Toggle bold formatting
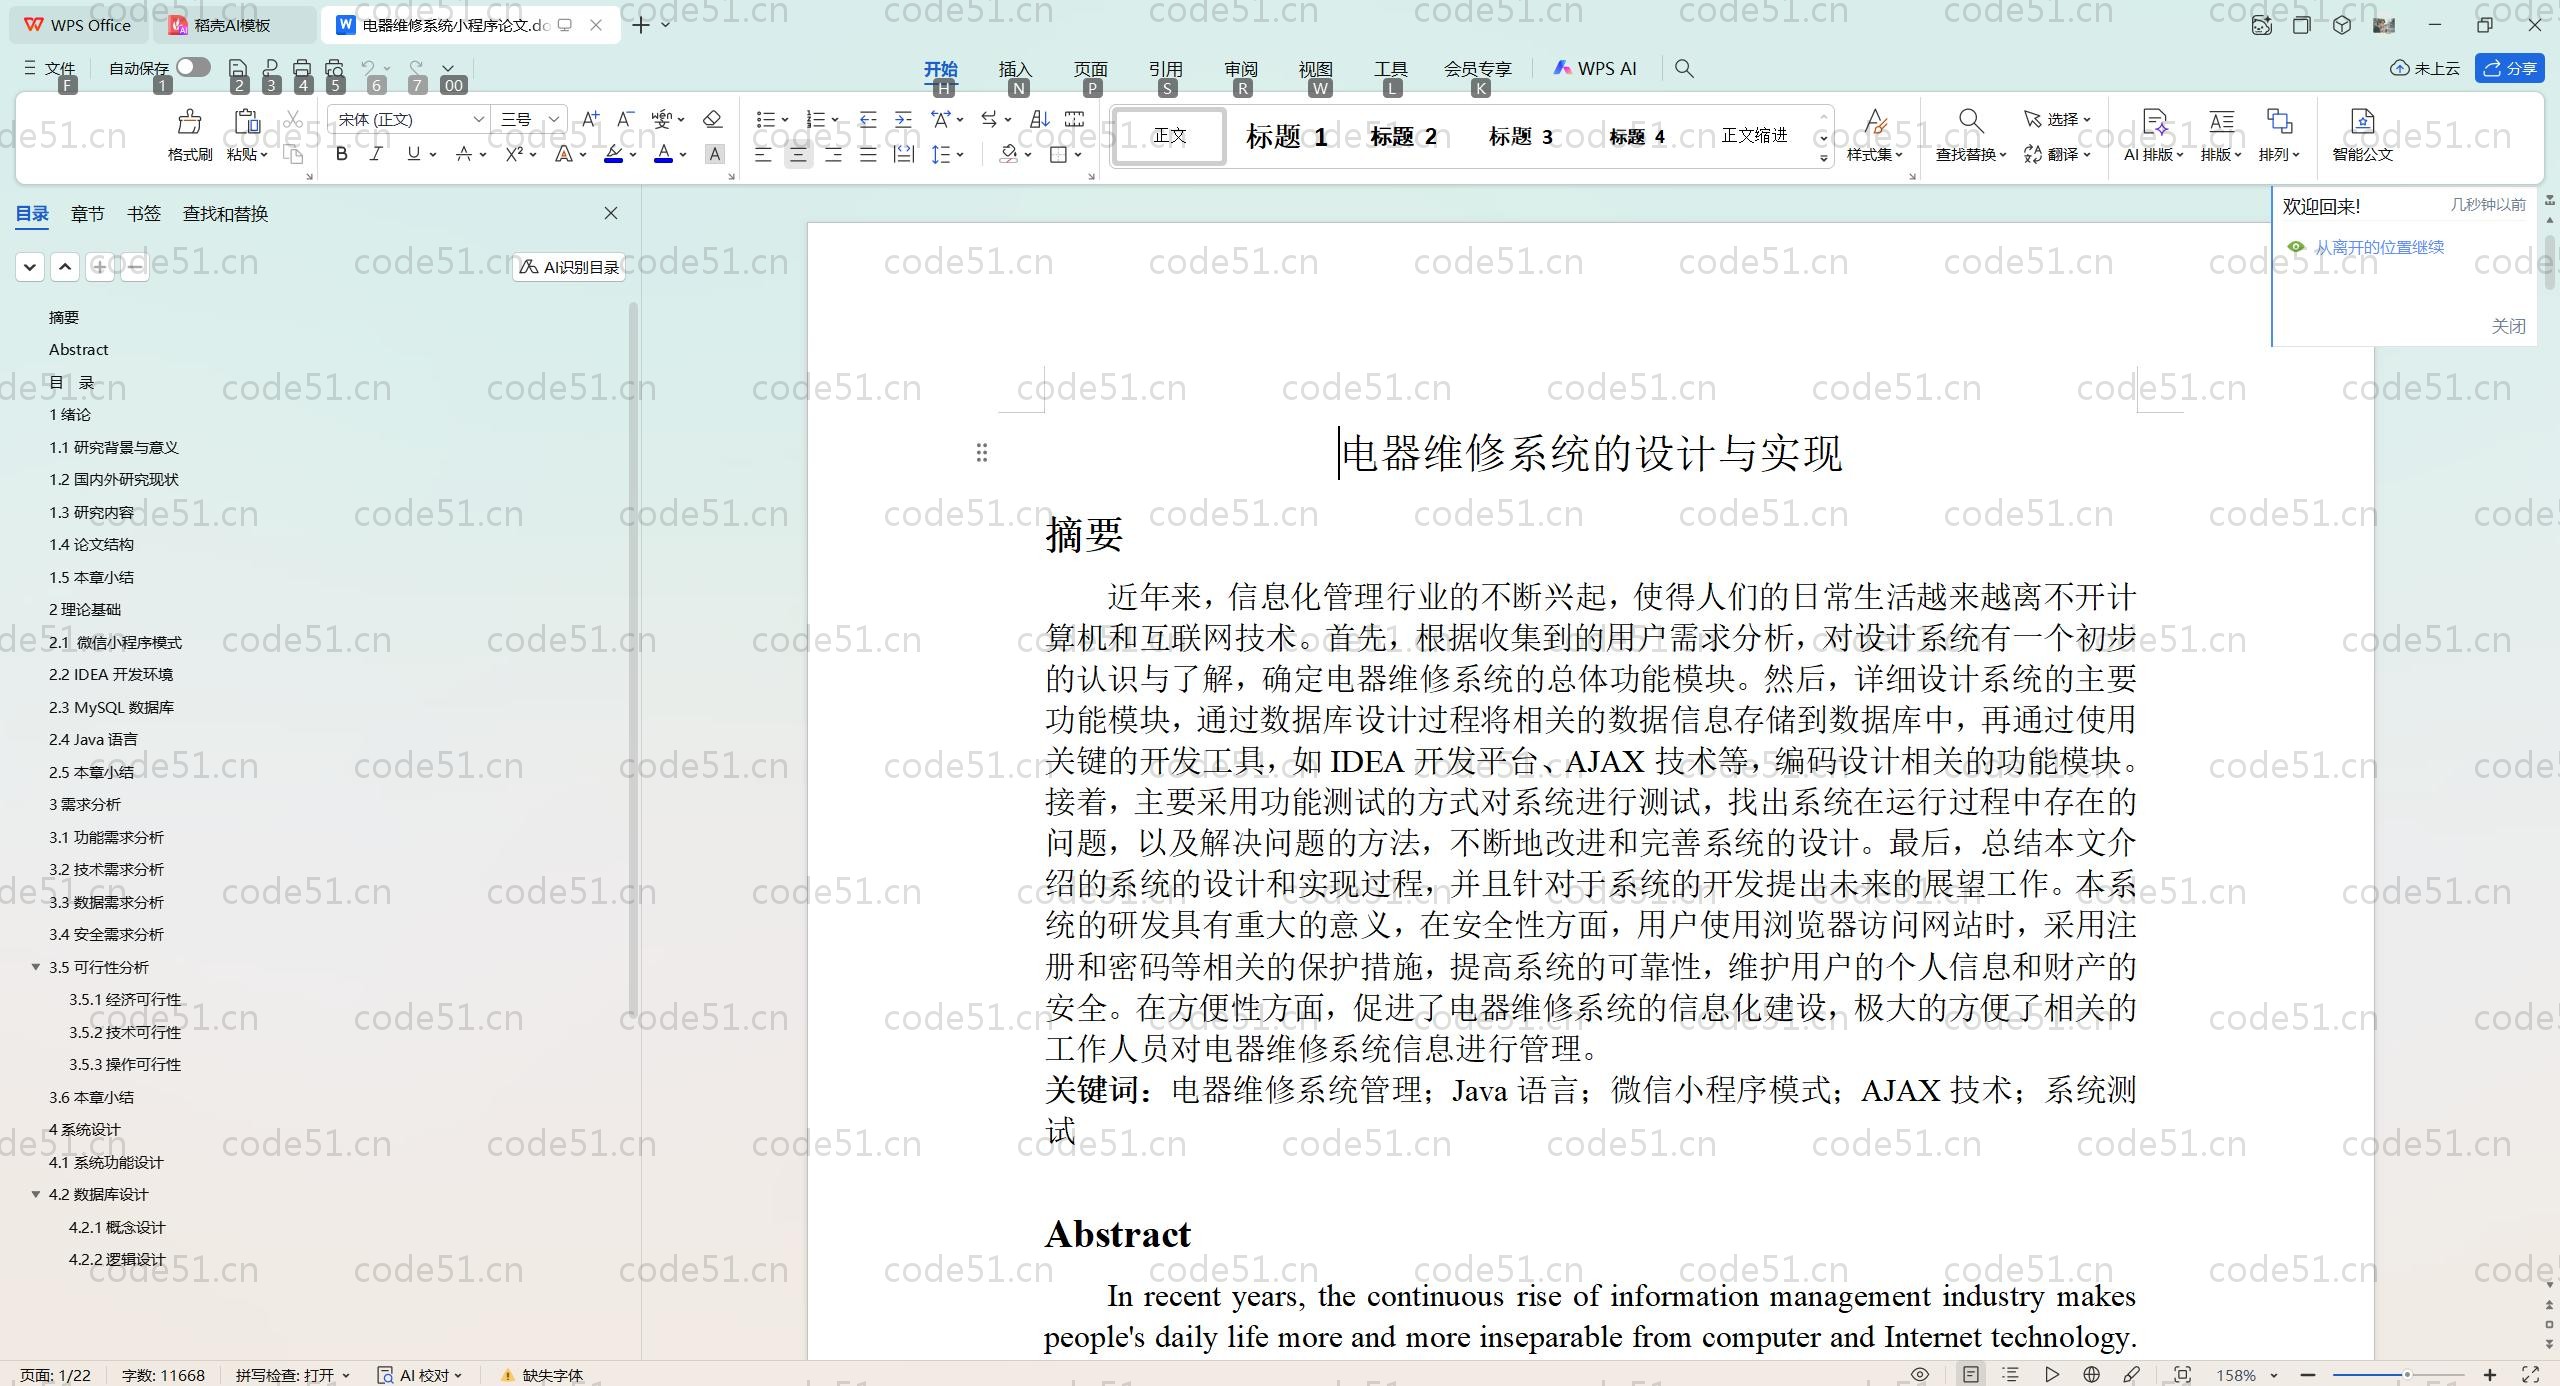This screenshot has width=2560, height=1386. [x=340, y=154]
